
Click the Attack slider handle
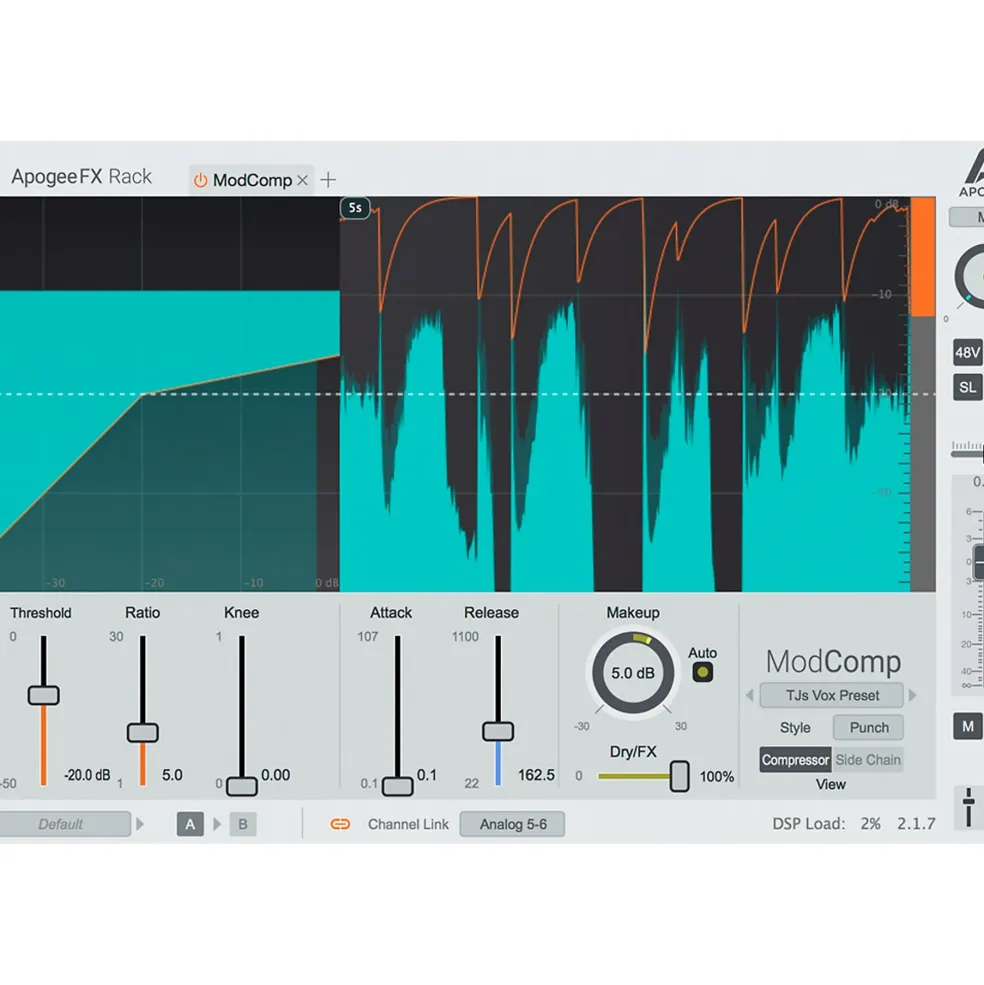click(x=398, y=786)
